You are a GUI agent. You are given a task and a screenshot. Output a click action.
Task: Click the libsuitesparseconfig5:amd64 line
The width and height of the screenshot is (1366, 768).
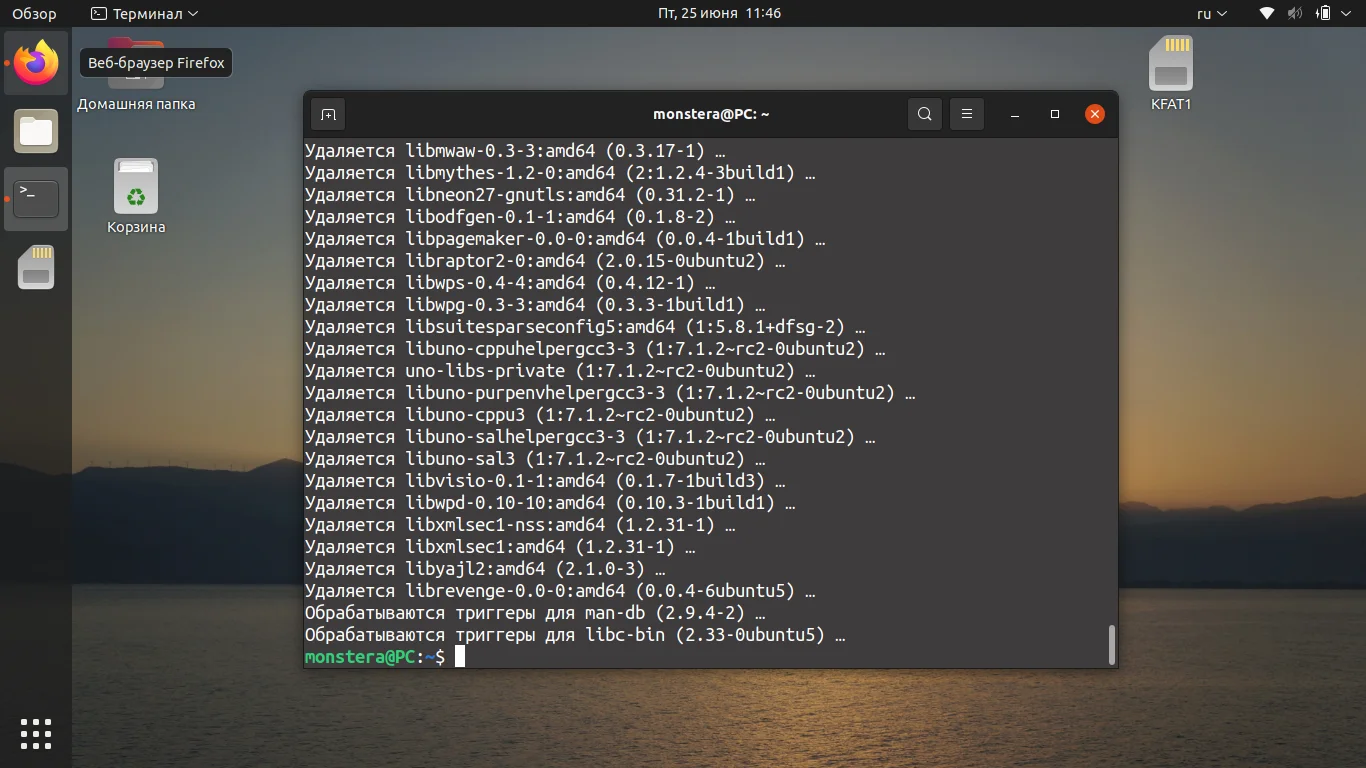(x=585, y=327)
